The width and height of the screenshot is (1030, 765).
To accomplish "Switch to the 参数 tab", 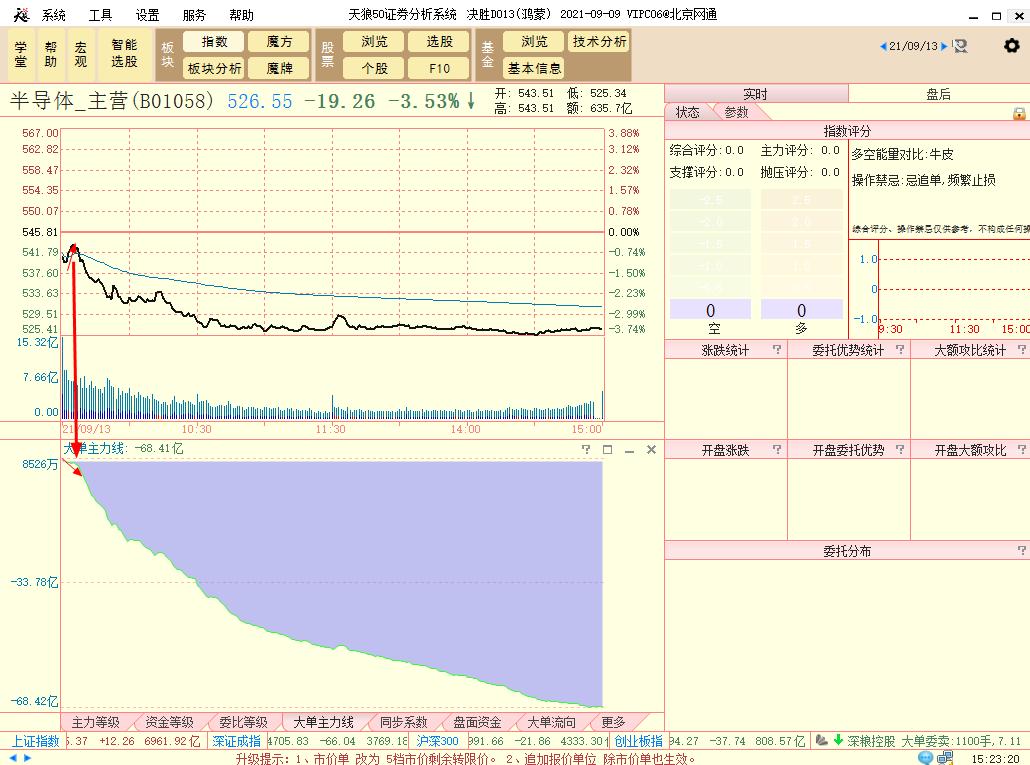I will 738,112.
